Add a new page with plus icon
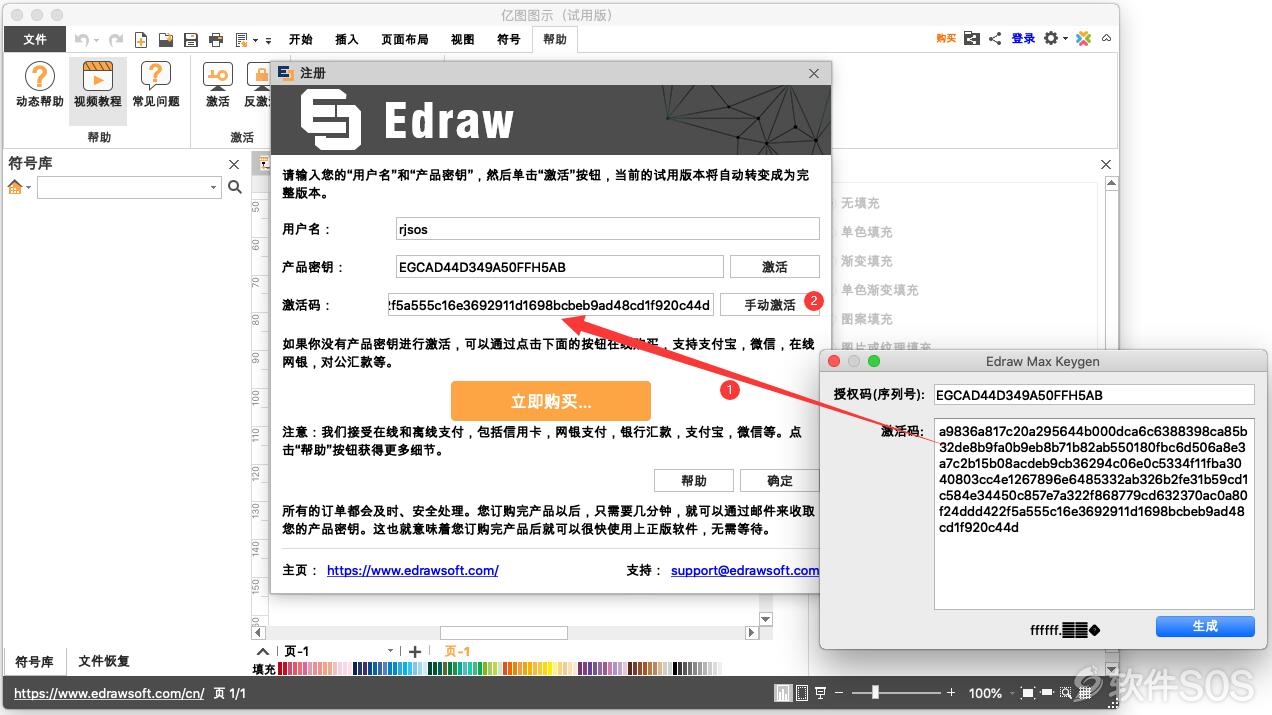Viewport: 1272px width, 715px height. [x=415, y=651]
